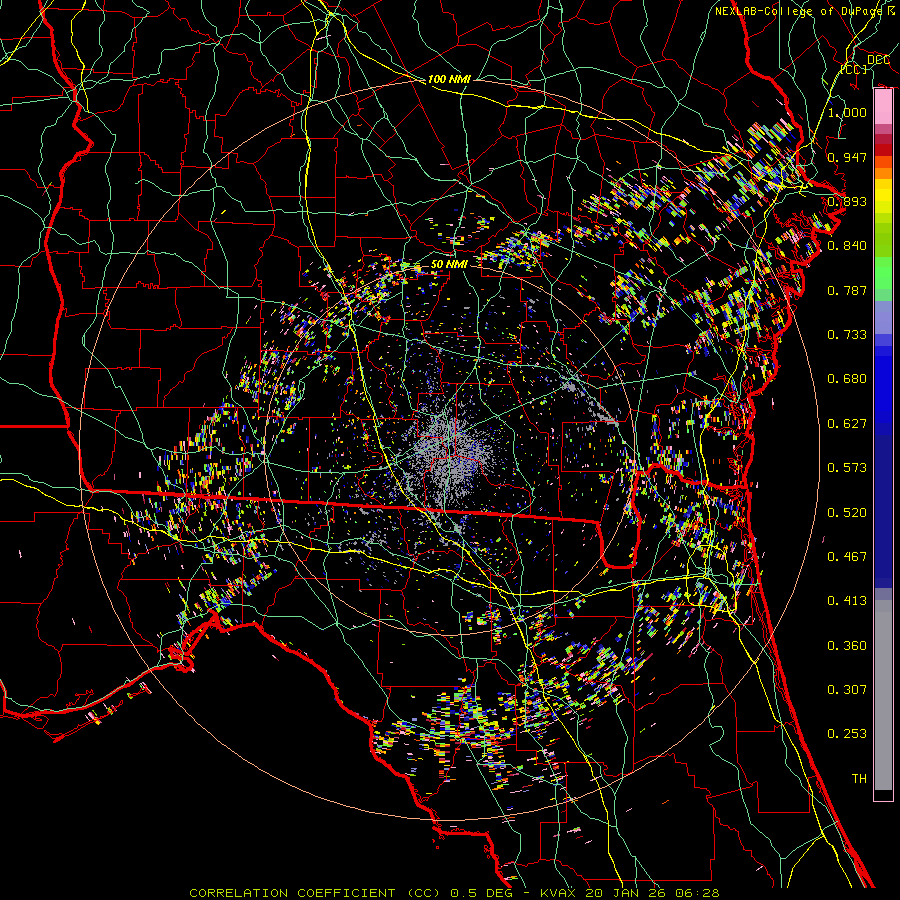Screen dimensions: 900x900
Task: Select the 0.787 legend label
Action: pyautogui.click(x=847, y=291)
